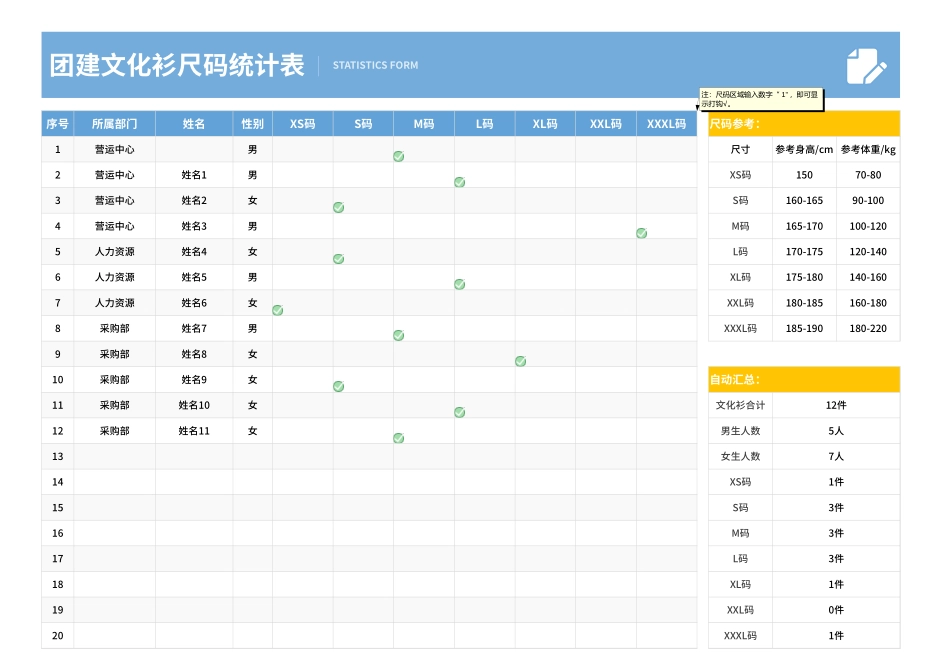
Task: Click 姓名1's L码 checkmark
Action: click(x=459, y=182)
